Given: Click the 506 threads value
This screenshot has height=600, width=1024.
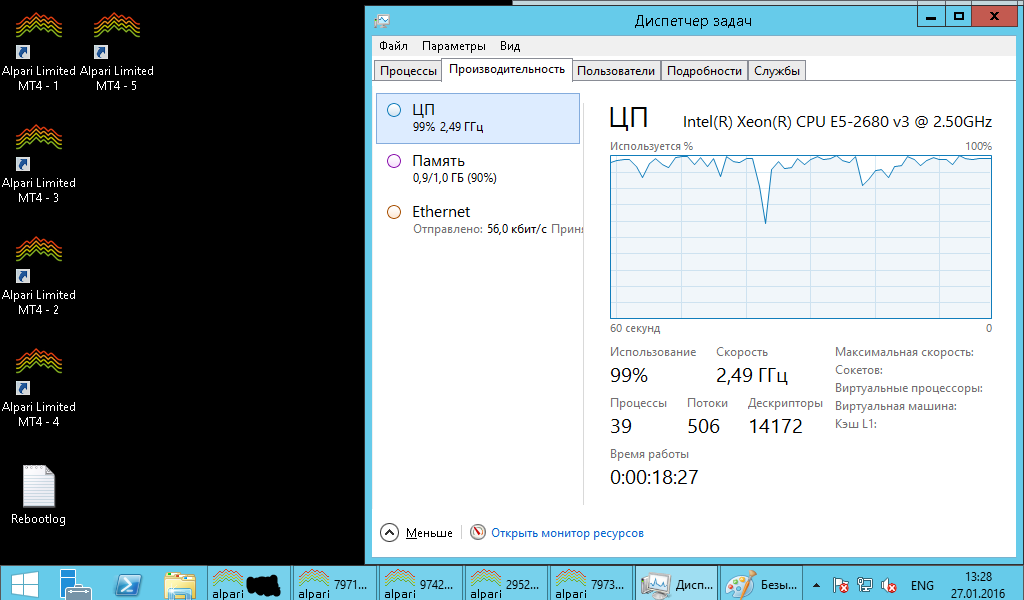Looking at the screenshot, I should click(x=703, y=426).
